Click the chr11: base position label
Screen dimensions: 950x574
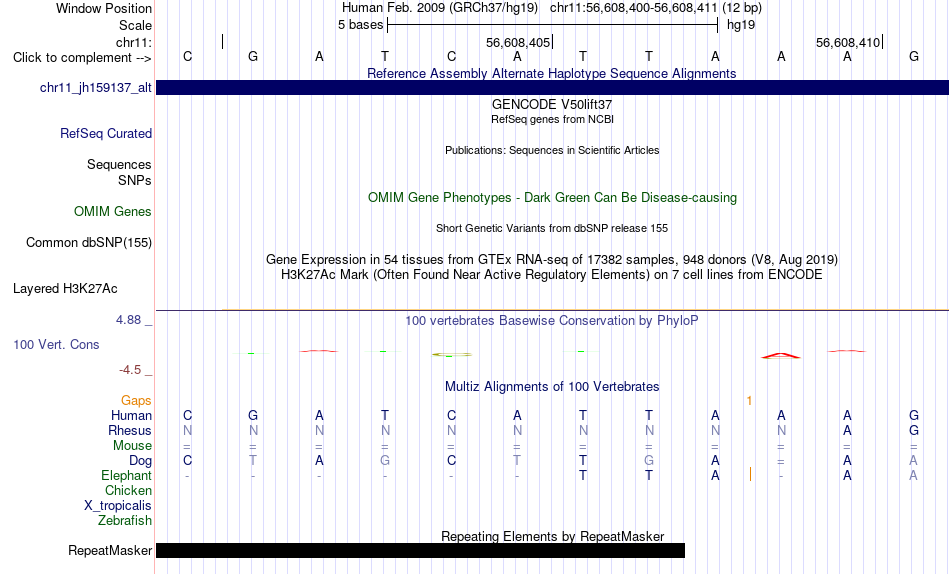point(134,42)
